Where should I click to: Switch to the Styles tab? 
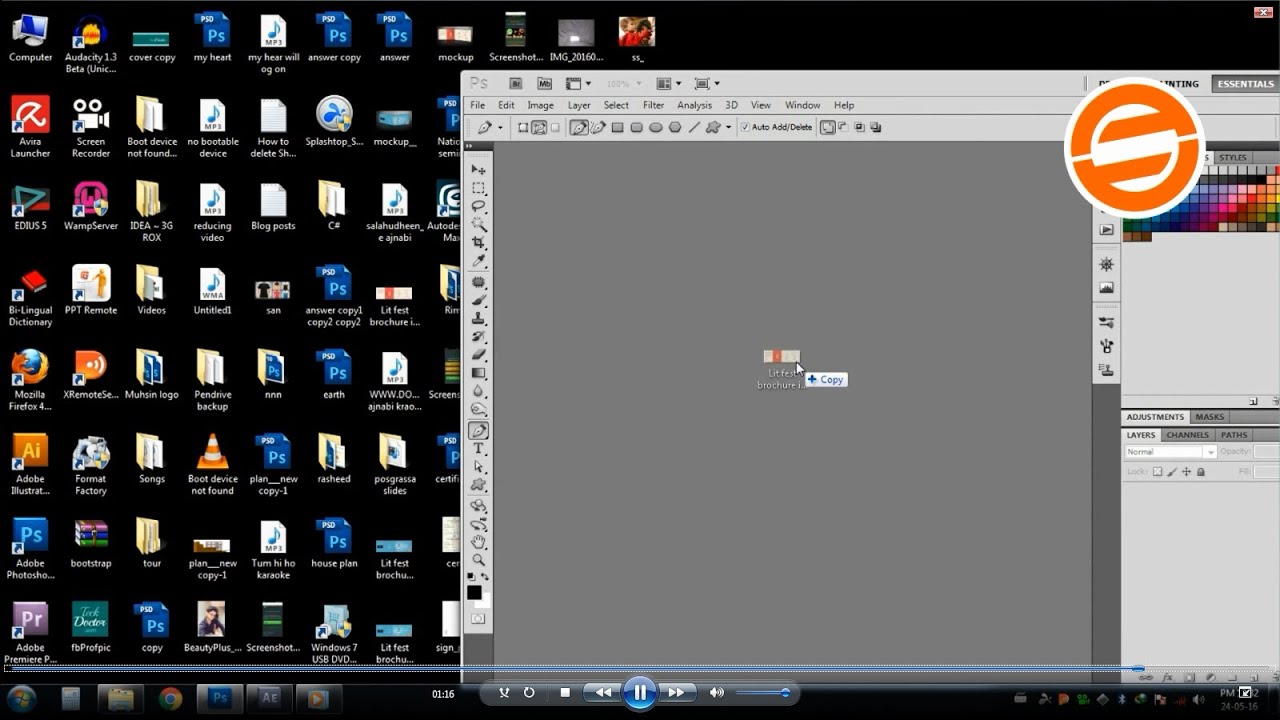pyautogui.click(x=1232, y=157)
